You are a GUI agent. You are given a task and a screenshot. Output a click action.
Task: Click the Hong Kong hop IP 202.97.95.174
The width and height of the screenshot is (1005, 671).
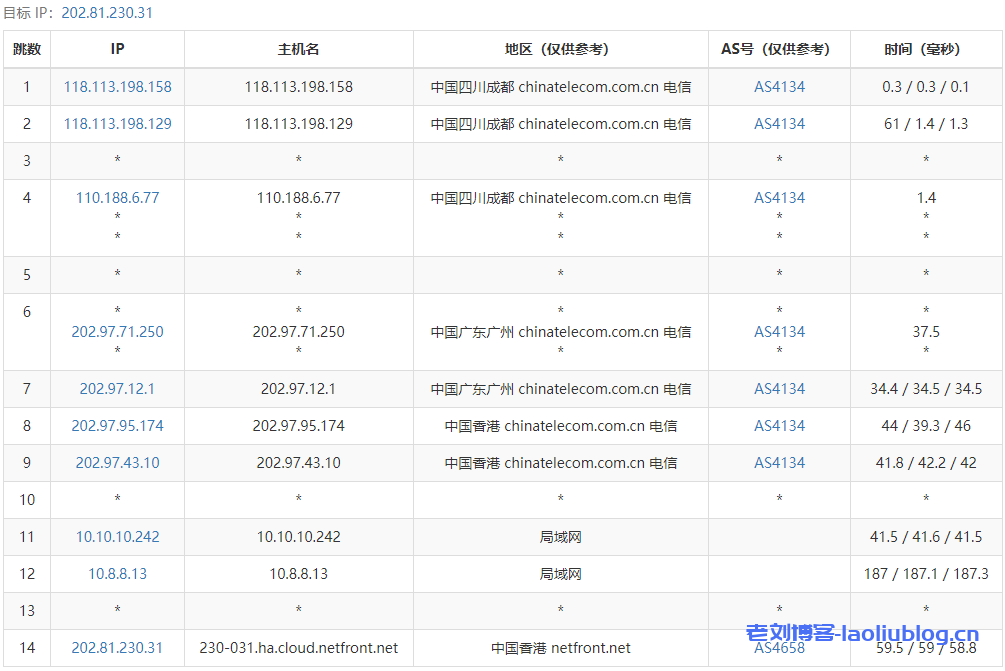click(x=117, y=425)
